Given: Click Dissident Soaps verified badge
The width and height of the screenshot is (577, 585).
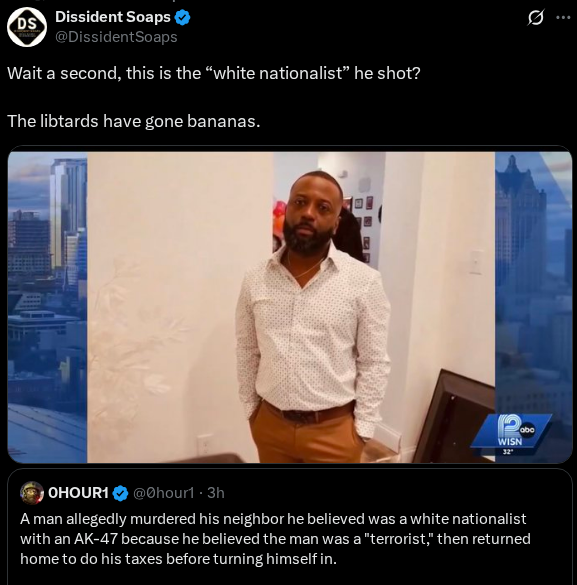Looking at the screenshot, I should click(x=182, y=18).
